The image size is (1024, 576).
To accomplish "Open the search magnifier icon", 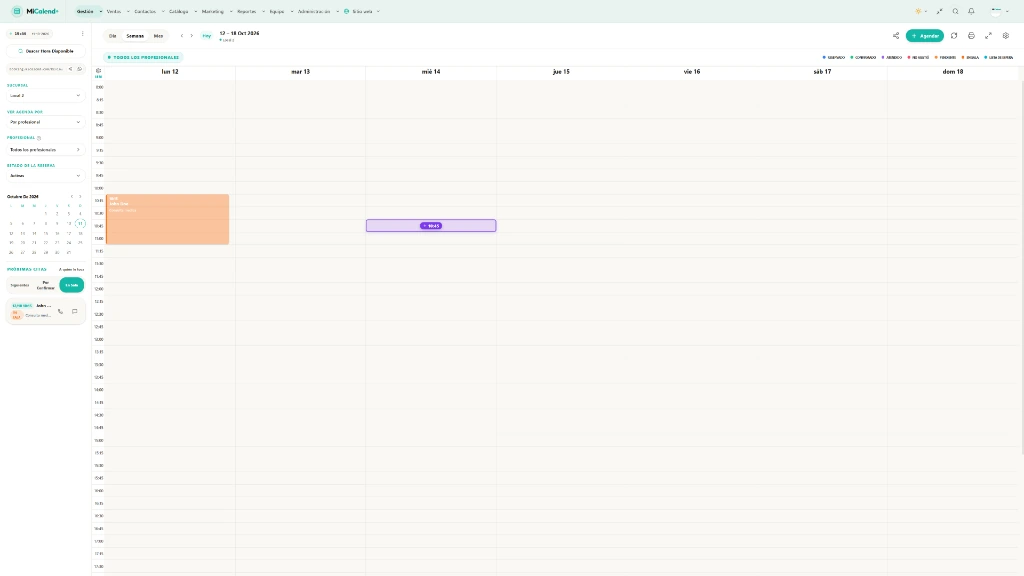I will [x=955, y=11].
